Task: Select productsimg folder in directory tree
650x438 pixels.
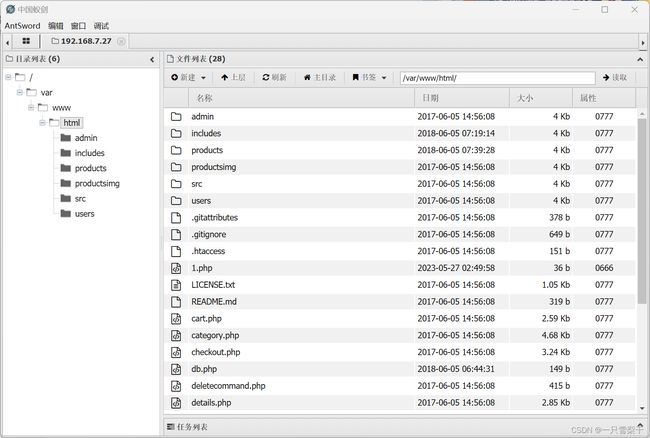Action: click(x=96, y=183)
